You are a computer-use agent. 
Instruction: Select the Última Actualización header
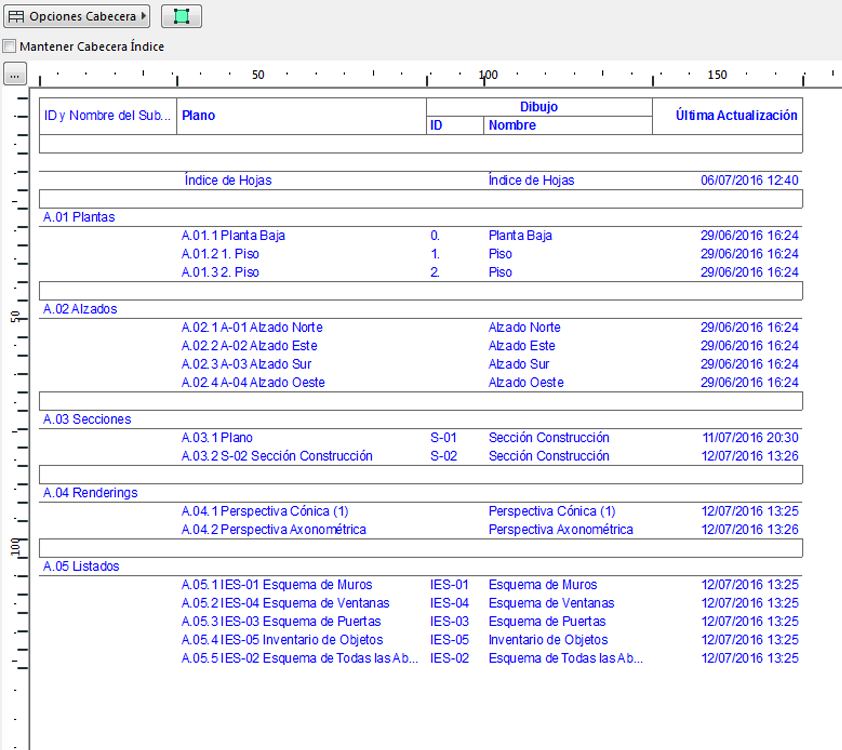[728, 115]
